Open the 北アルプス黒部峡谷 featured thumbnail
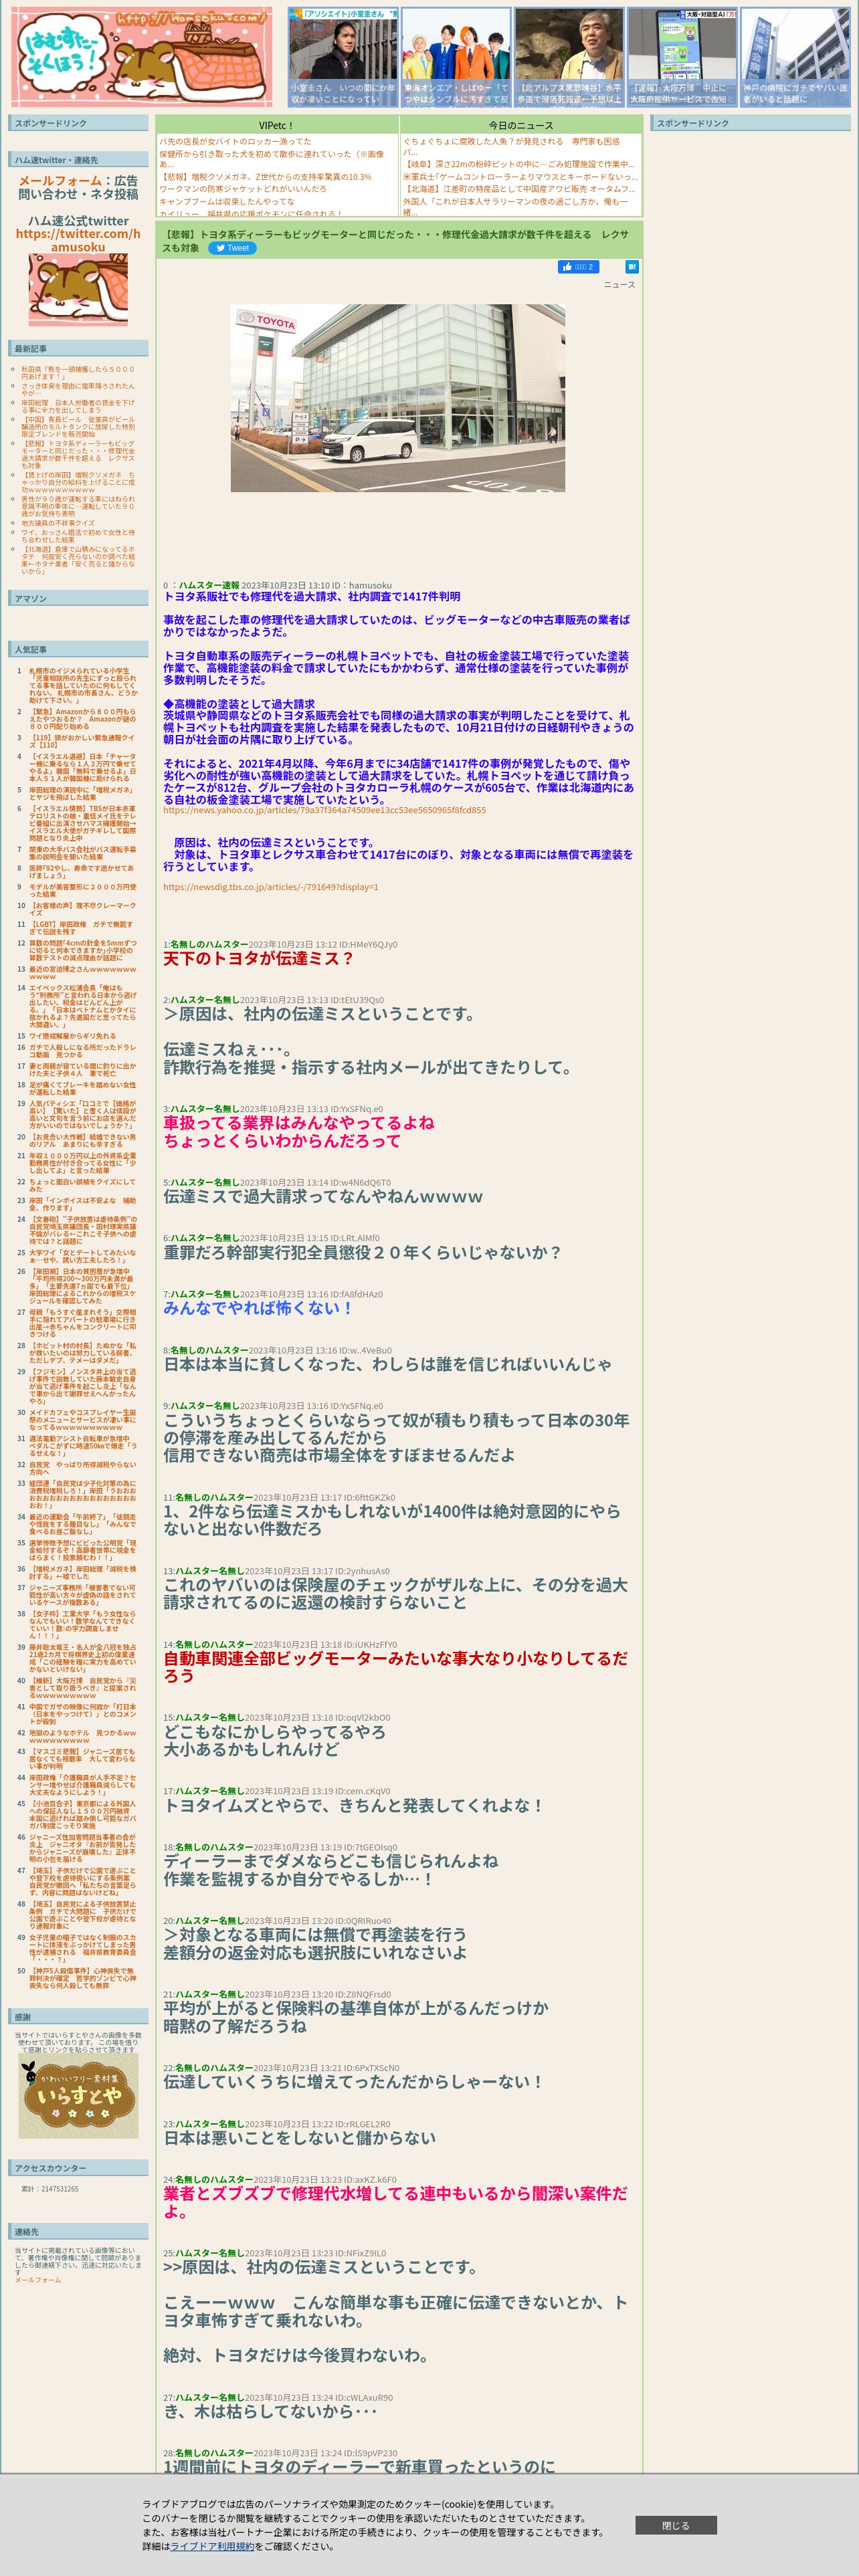Screen dimensions: 859x2576 pos(569,57)
